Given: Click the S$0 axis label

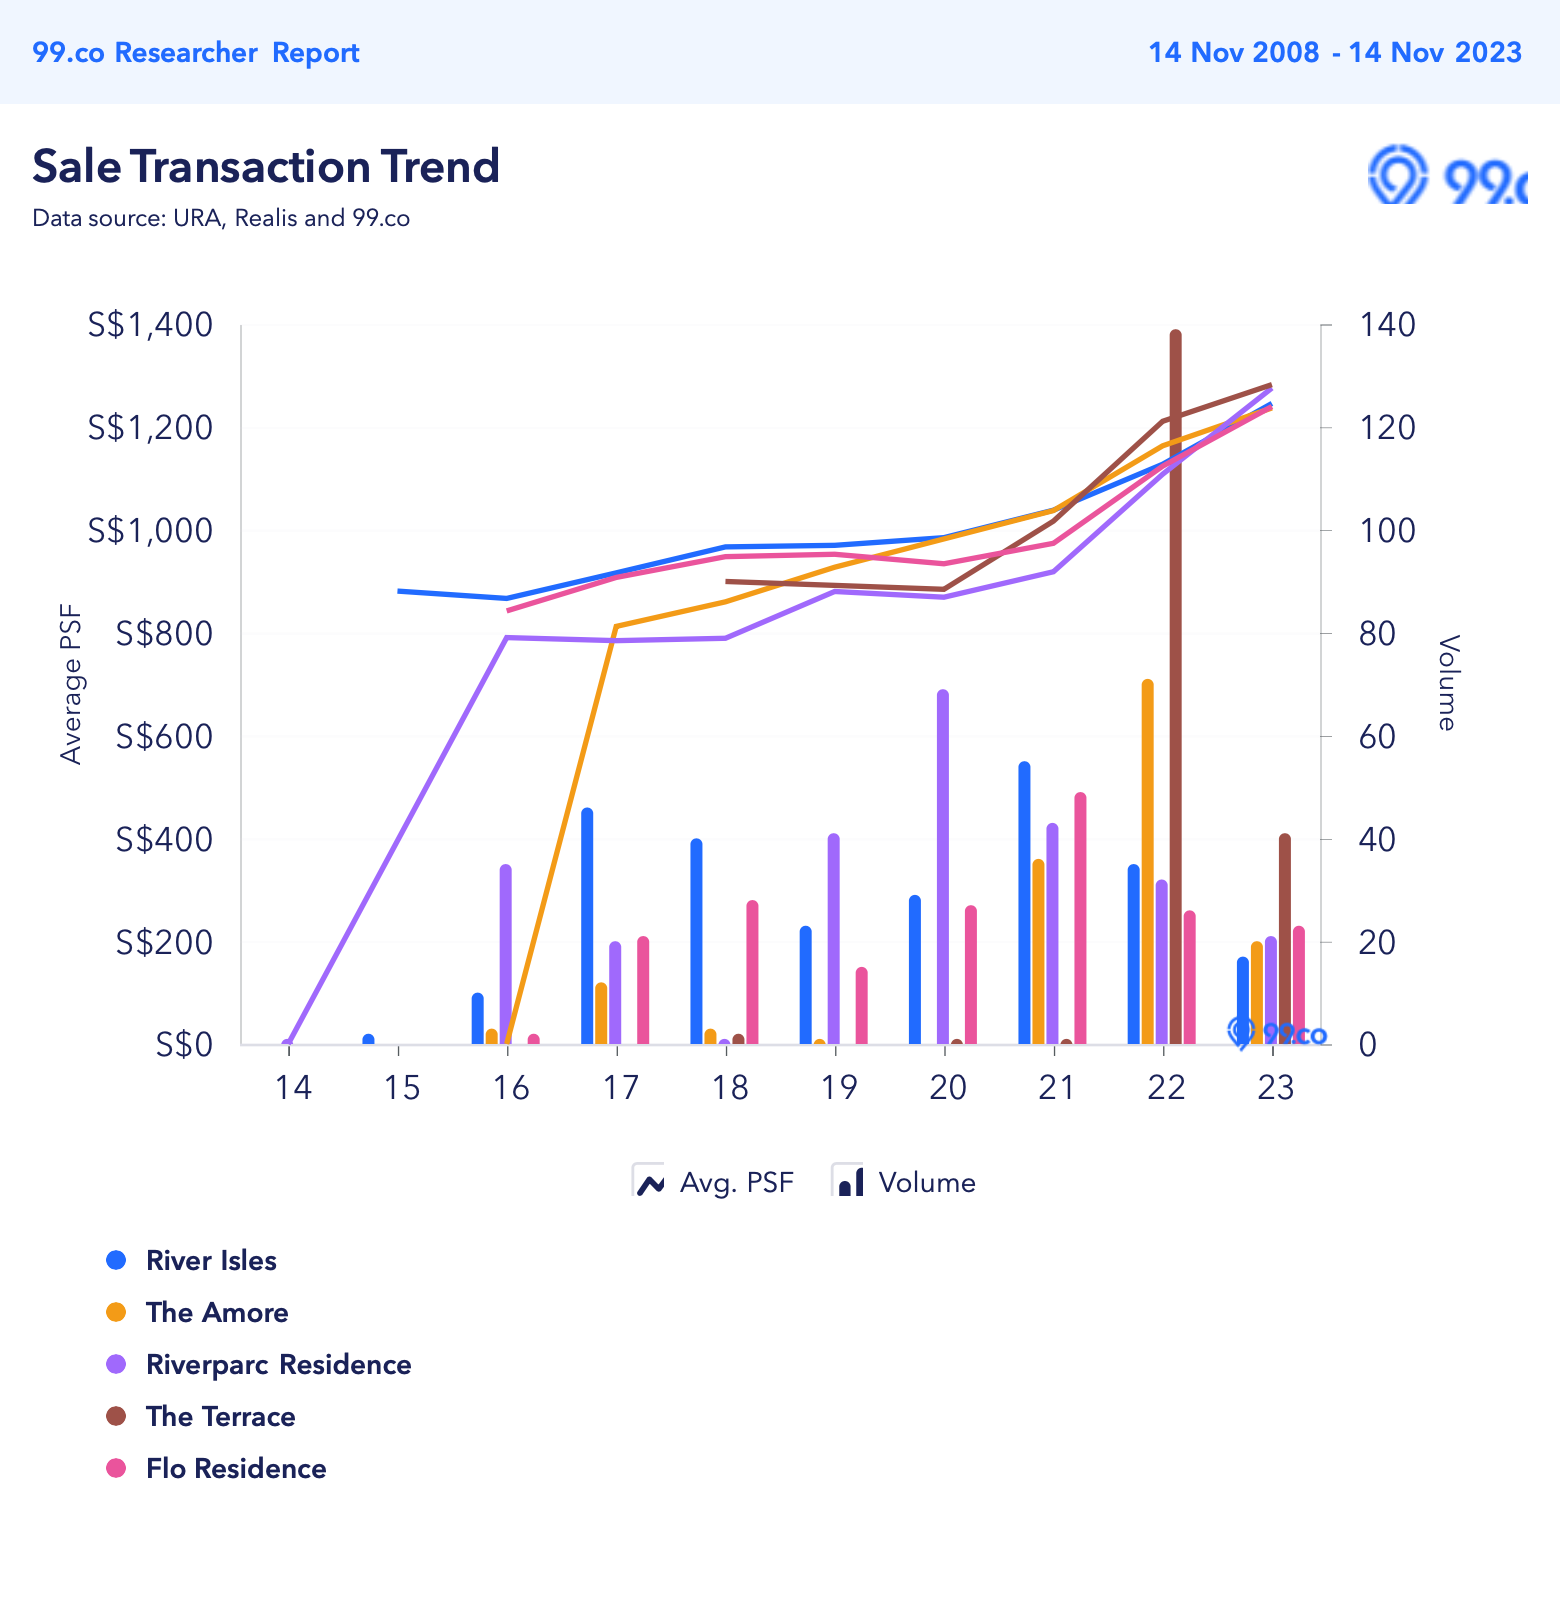Looking at the screenshot, I should click(x=184, y=1044).
